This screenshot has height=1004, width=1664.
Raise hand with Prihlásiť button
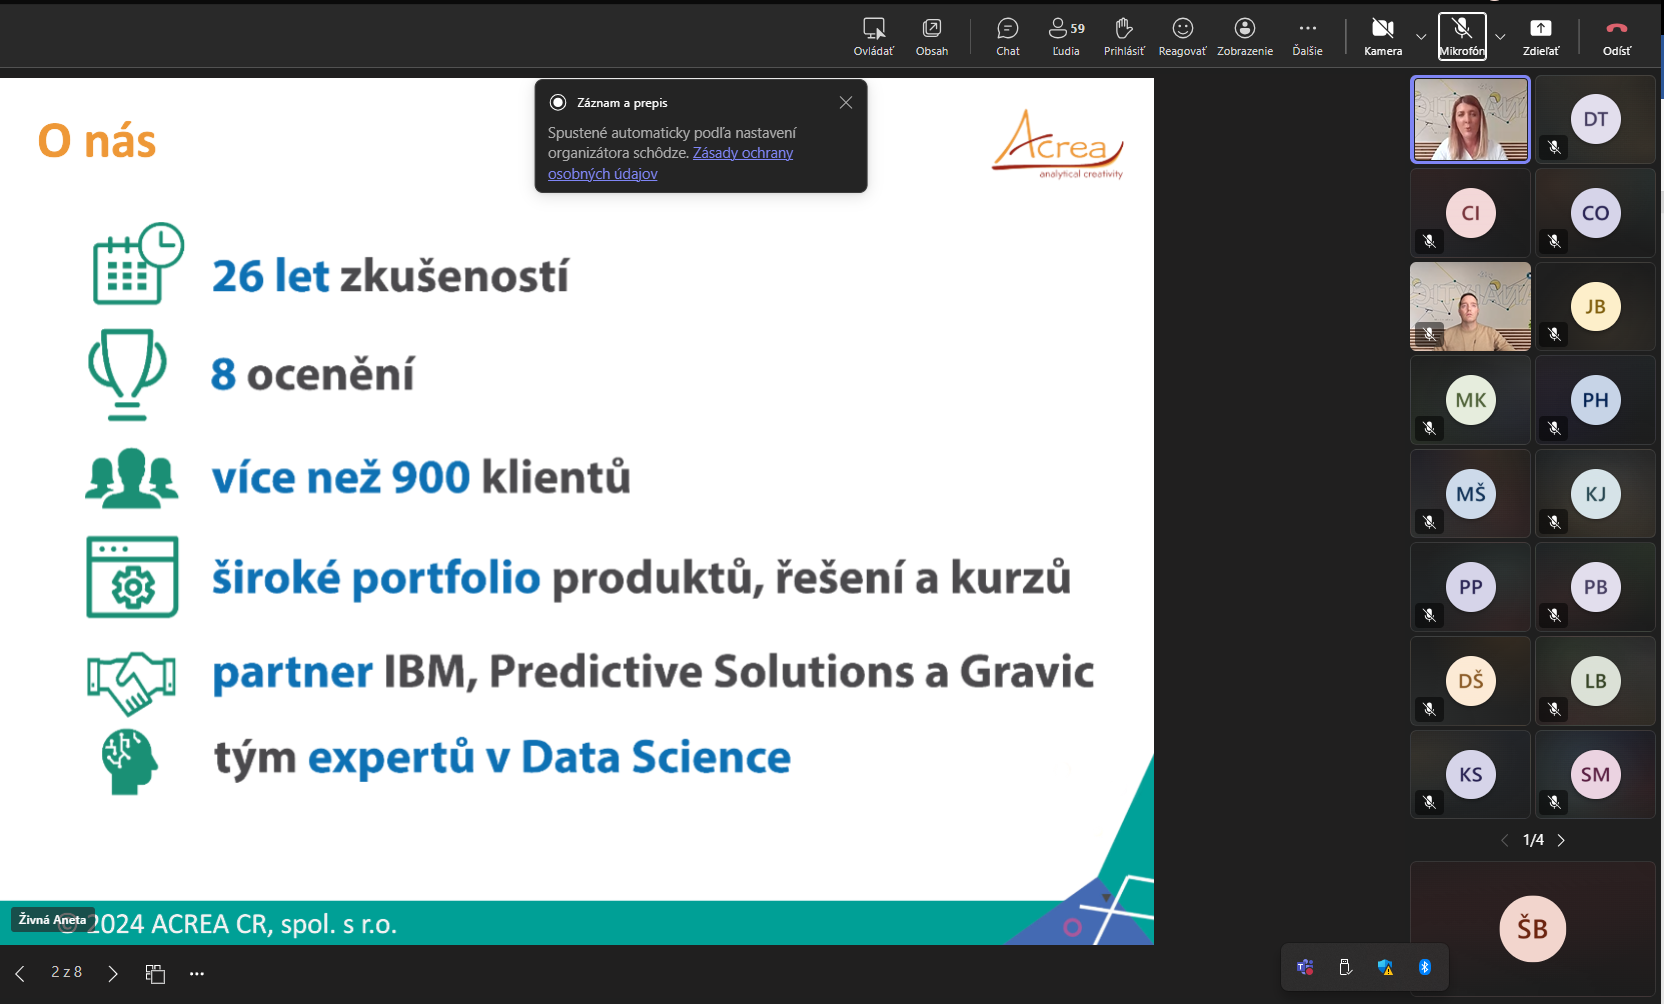(x=1124, y=37)
